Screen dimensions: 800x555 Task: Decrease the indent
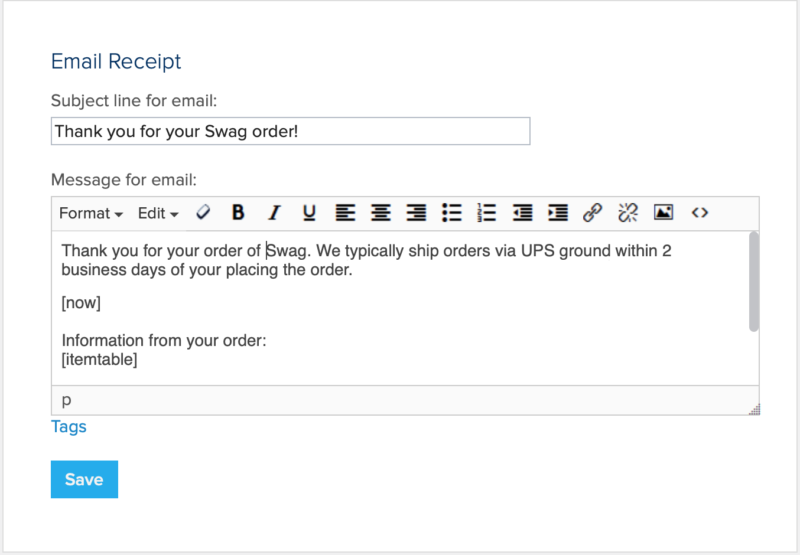522,213
